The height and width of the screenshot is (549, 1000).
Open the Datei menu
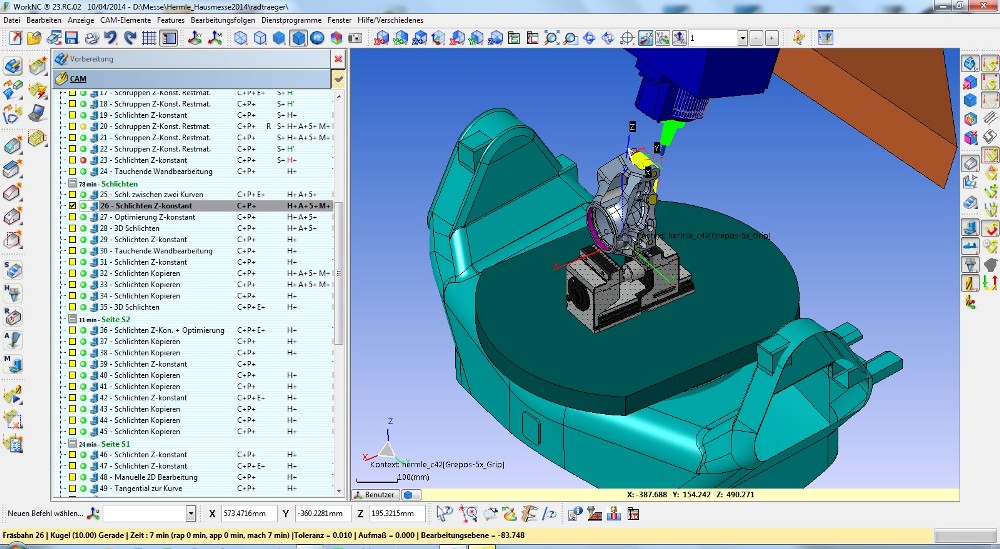click(x=11, y=20)
